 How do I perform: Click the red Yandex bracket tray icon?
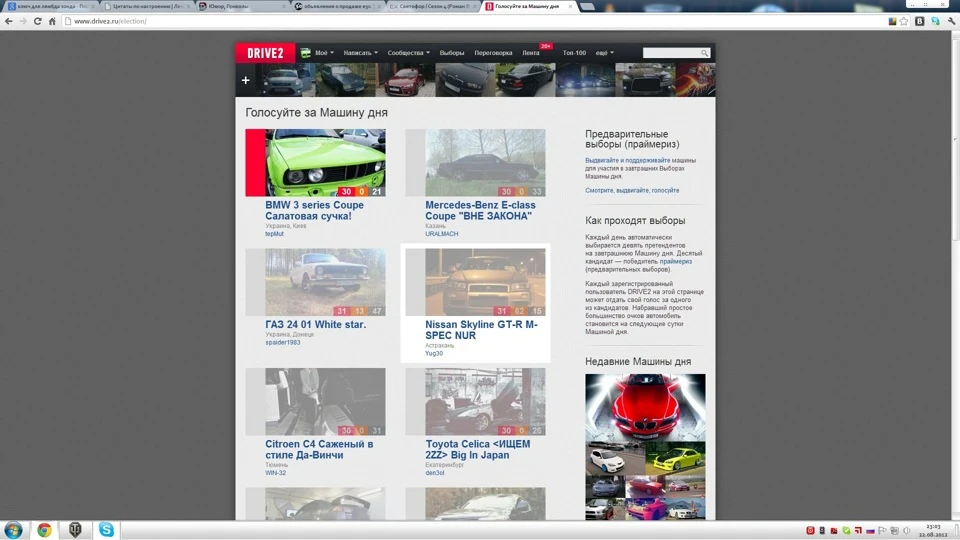point(858,530)
